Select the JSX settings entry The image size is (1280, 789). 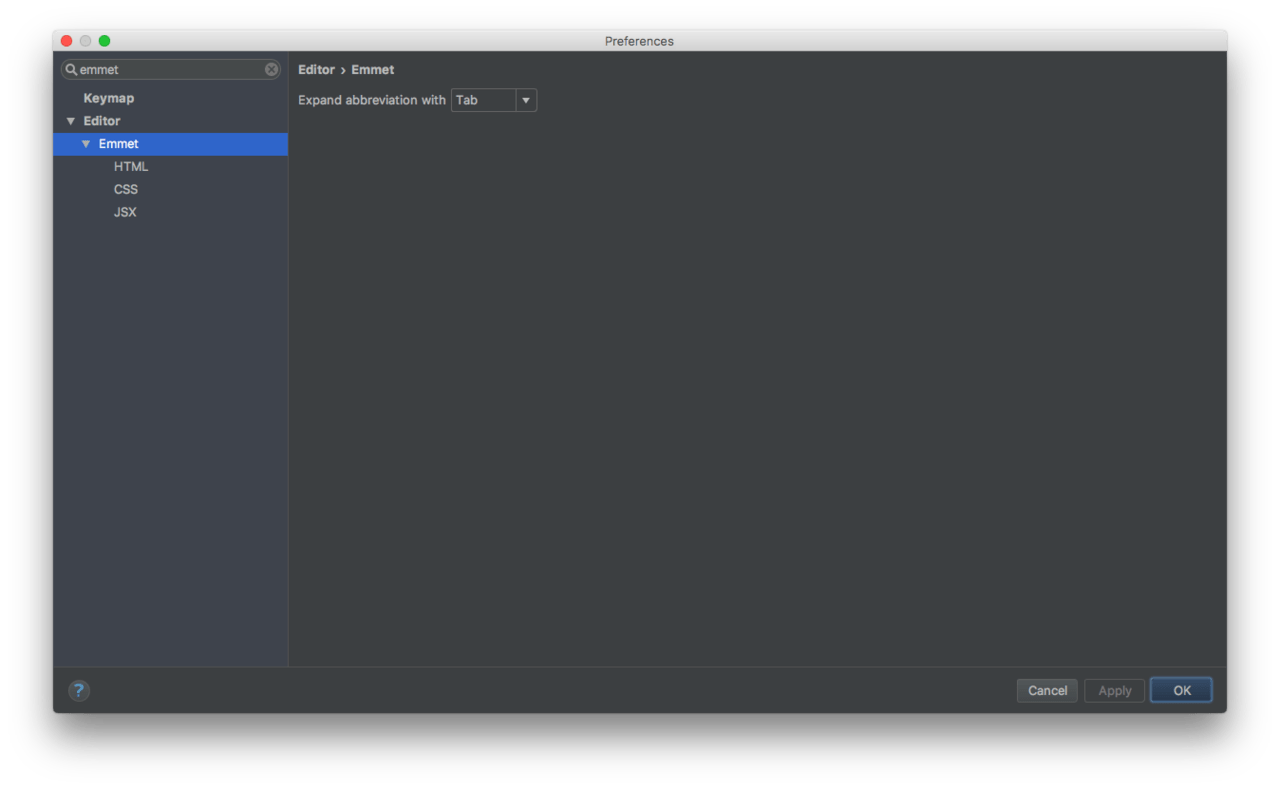(x=125, y=212)
